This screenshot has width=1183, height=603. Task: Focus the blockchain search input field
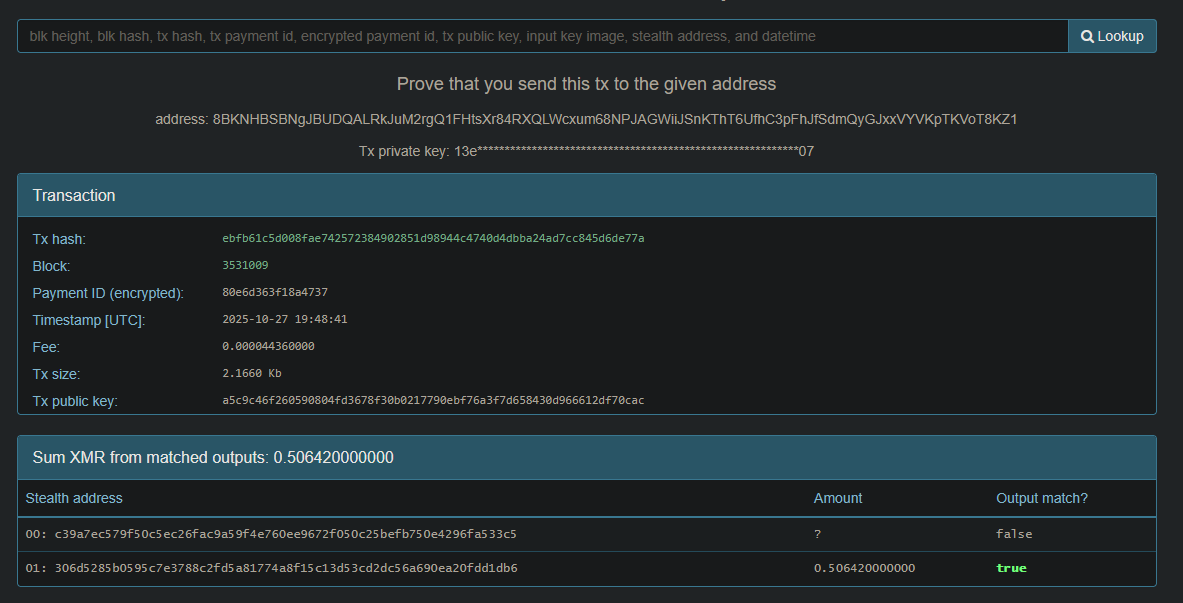[542, 36]
